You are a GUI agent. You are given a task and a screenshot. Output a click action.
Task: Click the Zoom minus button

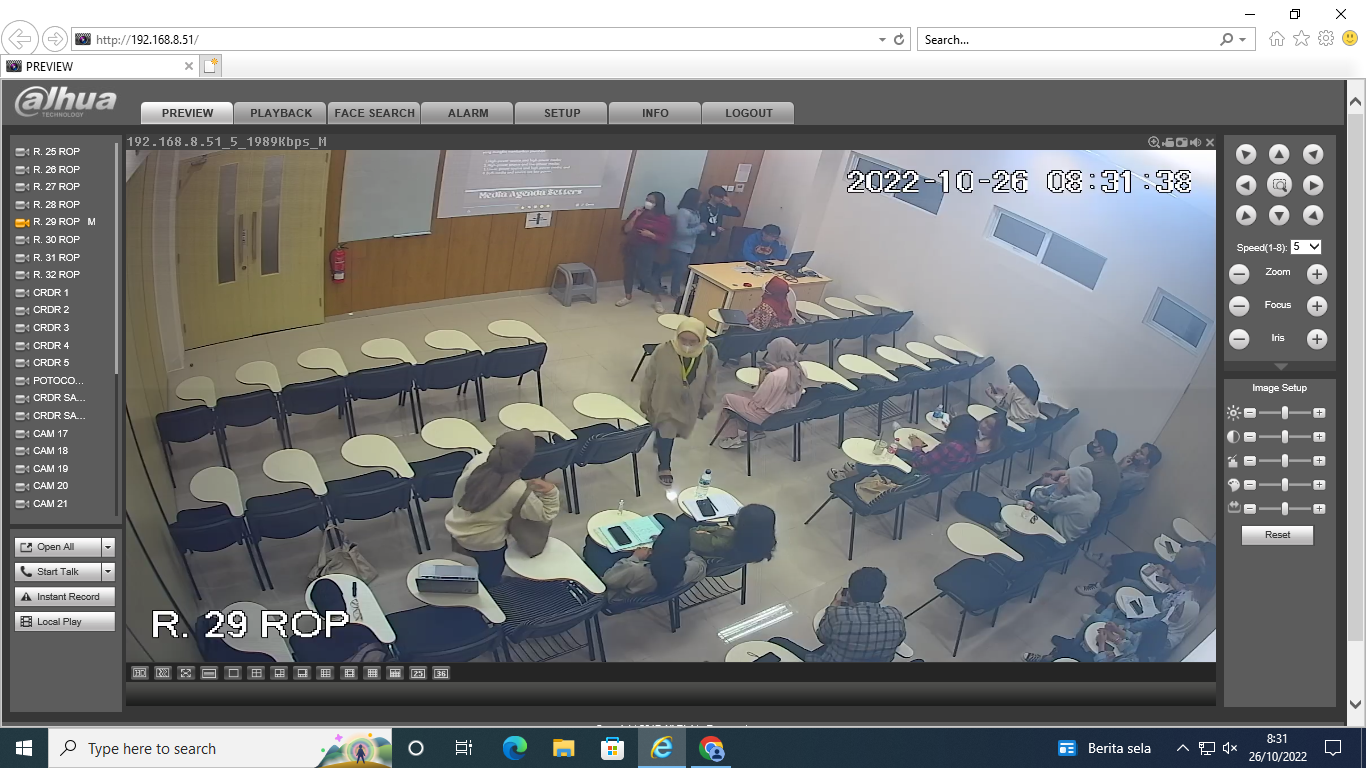coord(1239,274)
